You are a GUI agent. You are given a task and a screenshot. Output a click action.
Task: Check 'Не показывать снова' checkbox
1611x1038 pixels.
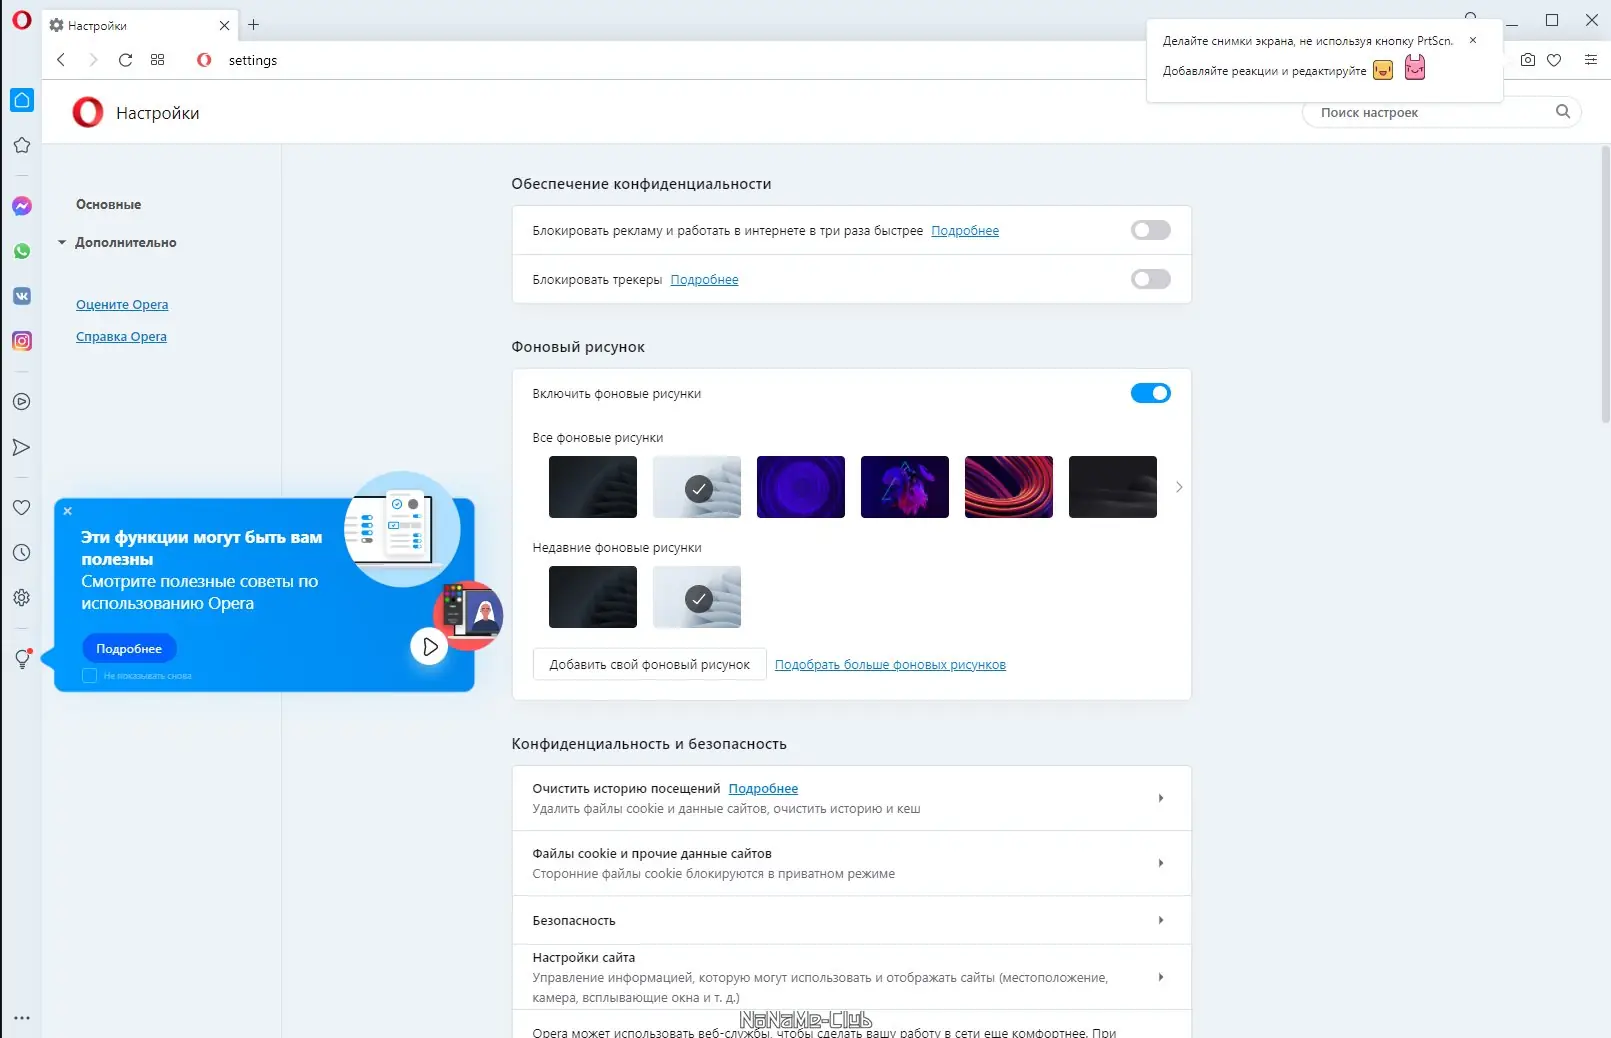tap(89, 676)
